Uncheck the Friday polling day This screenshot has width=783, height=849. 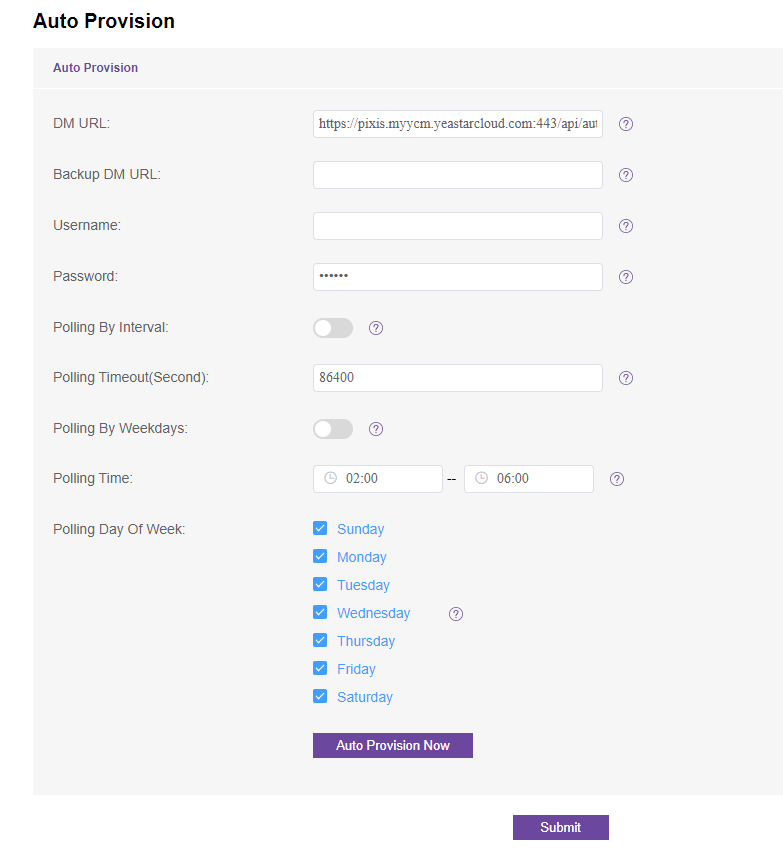[x=320, y=668]
